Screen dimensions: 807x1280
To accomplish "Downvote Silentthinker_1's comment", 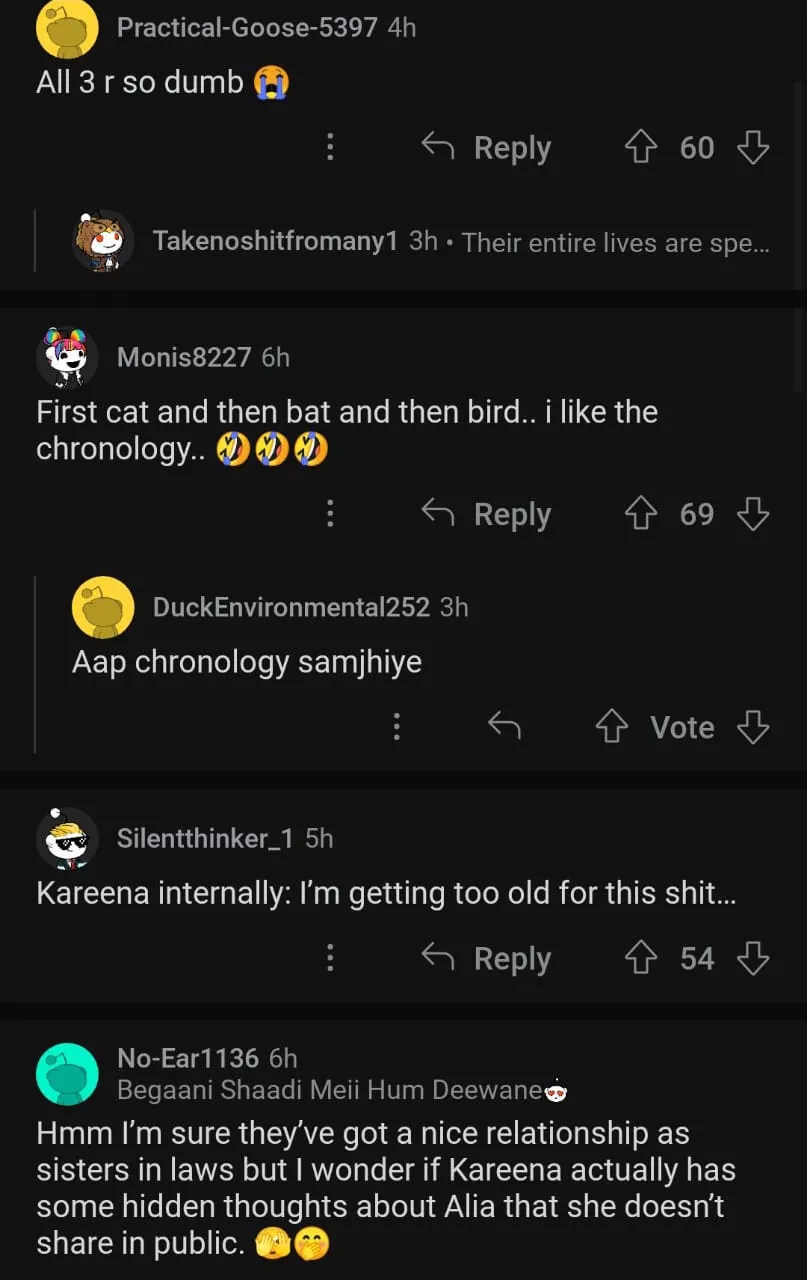I will coord(753,959).
